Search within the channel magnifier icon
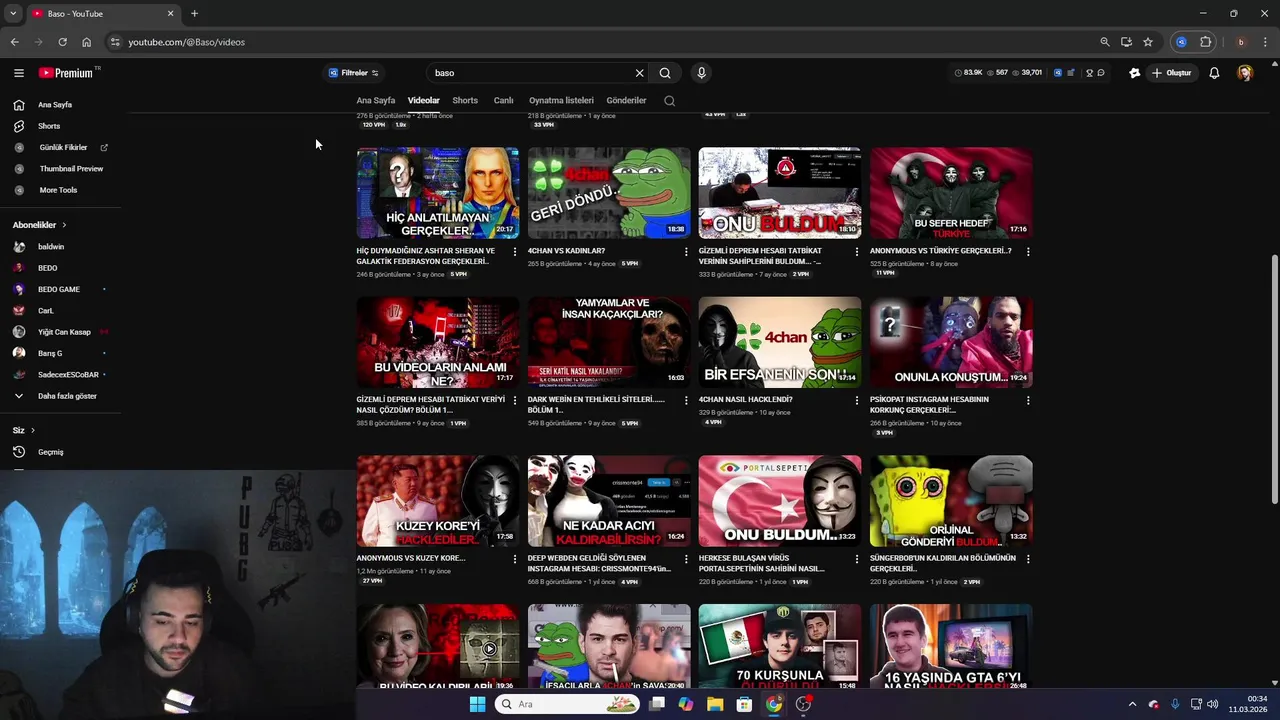Screen dimensions: 1280x720 pyautogui.click(x=670, y=100)
